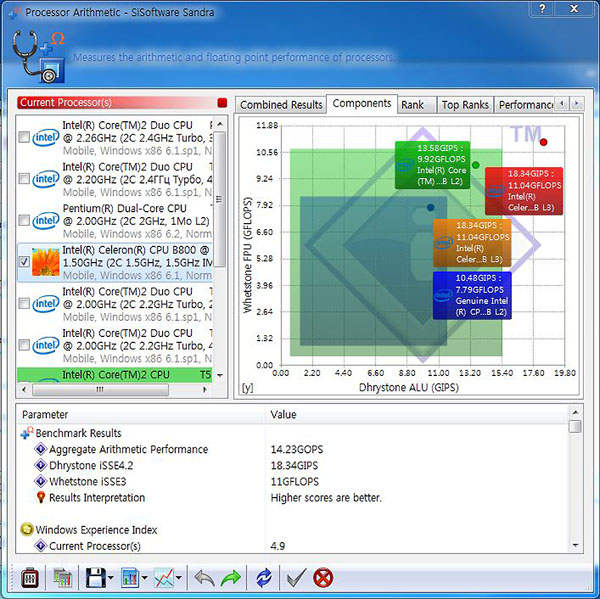Click the [y] axis toggle label

click(248, 388)
